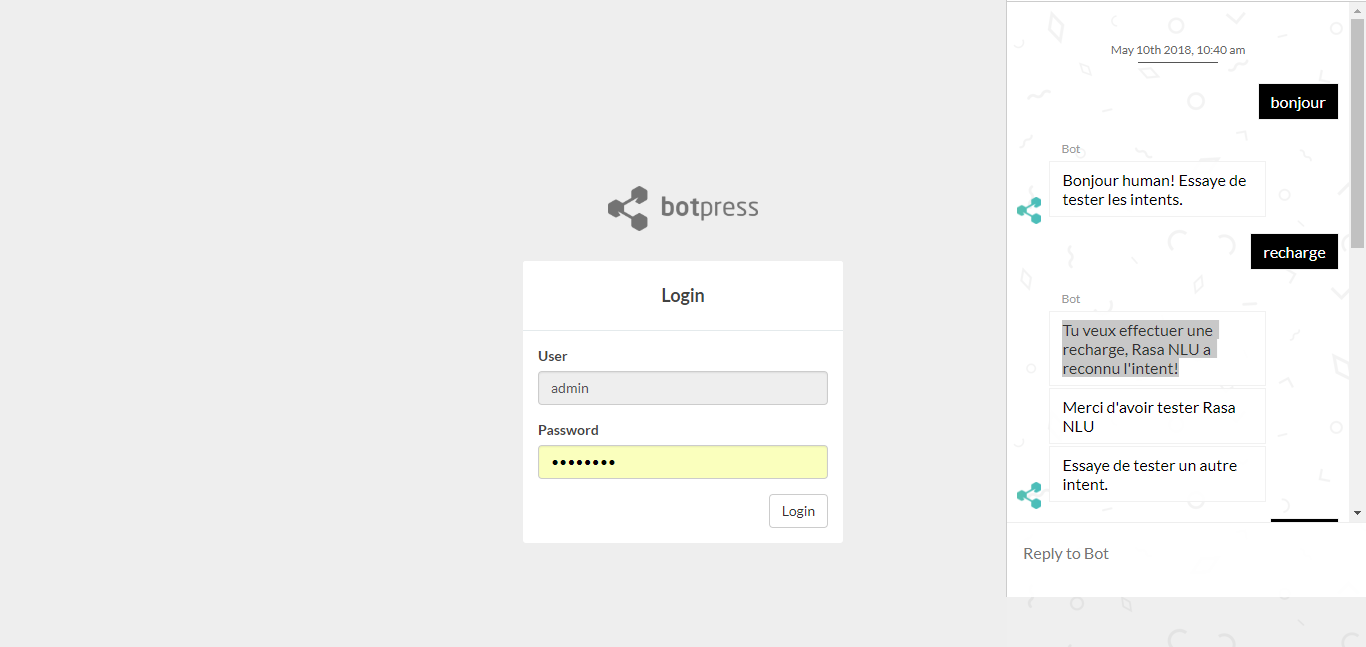Screen dimensions: 1366x647
Task: Click the Bot avatar icon beside 'Bonjour human!' message
Action: tap(1029, 210)
